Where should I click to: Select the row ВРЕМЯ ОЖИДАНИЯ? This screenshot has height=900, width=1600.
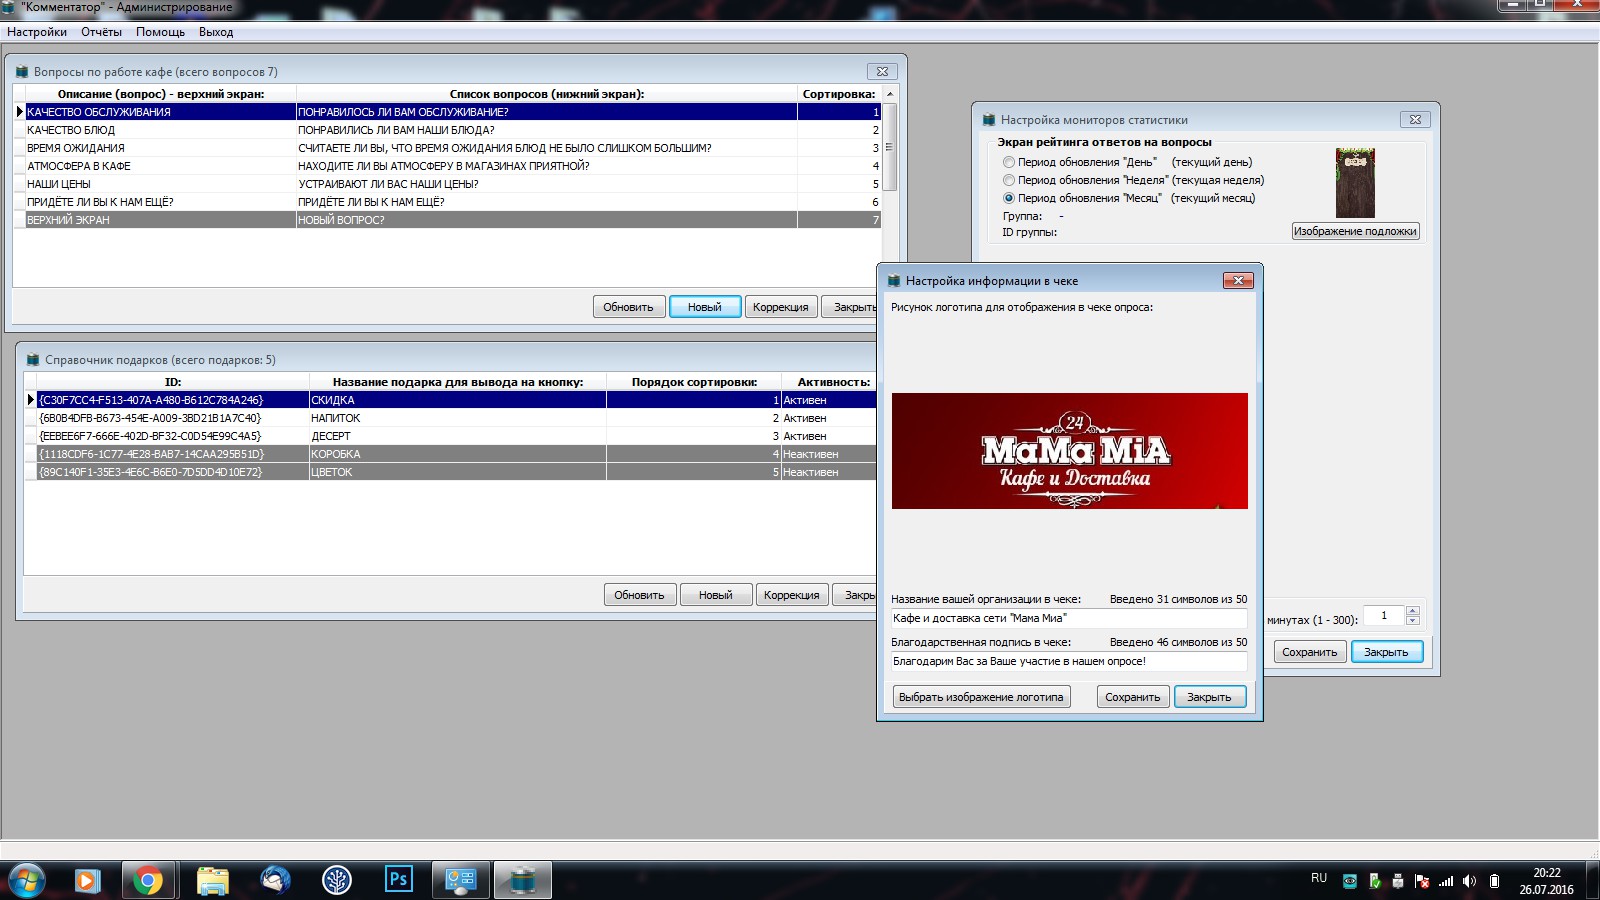tap(447, 148)
